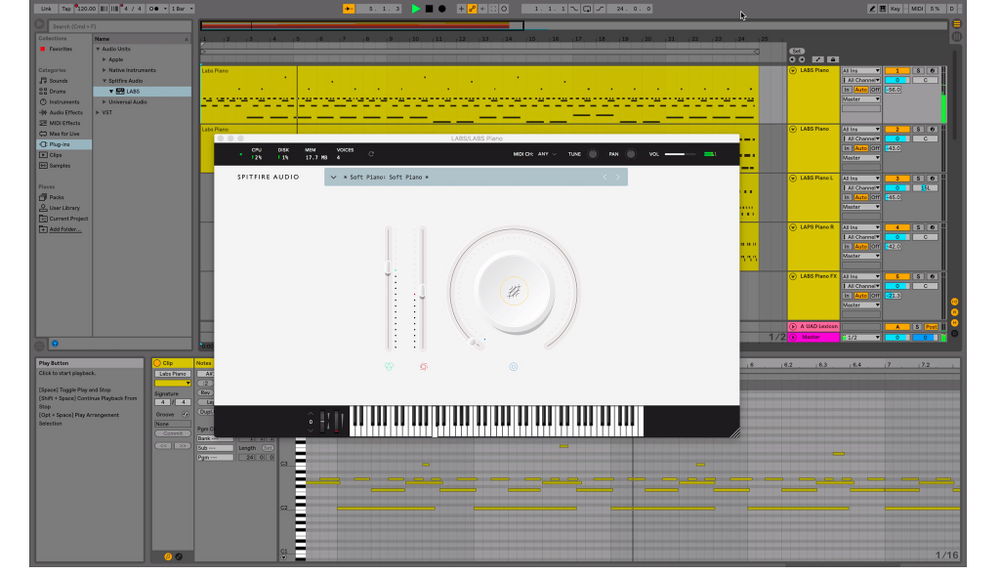Screen dimensions: 1000x568
Task: Click the LABS expression slider handle
Action: 388,270
